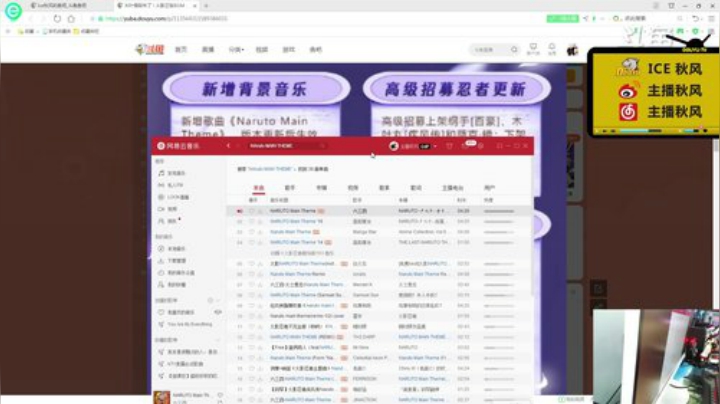Viewport: 720px width, 404px height.
Task: Add a new playlist with plus icon
Action: pos(210,300)
